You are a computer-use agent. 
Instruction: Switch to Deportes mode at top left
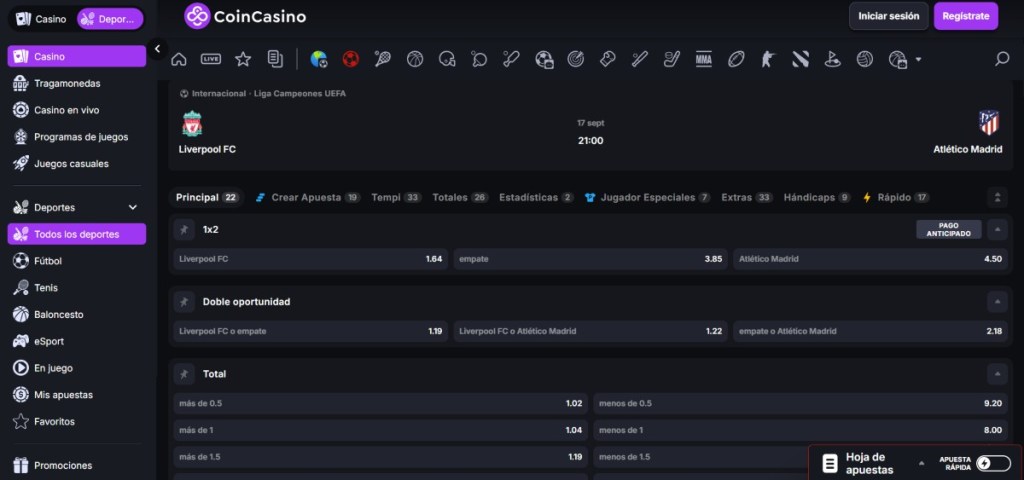110,19
